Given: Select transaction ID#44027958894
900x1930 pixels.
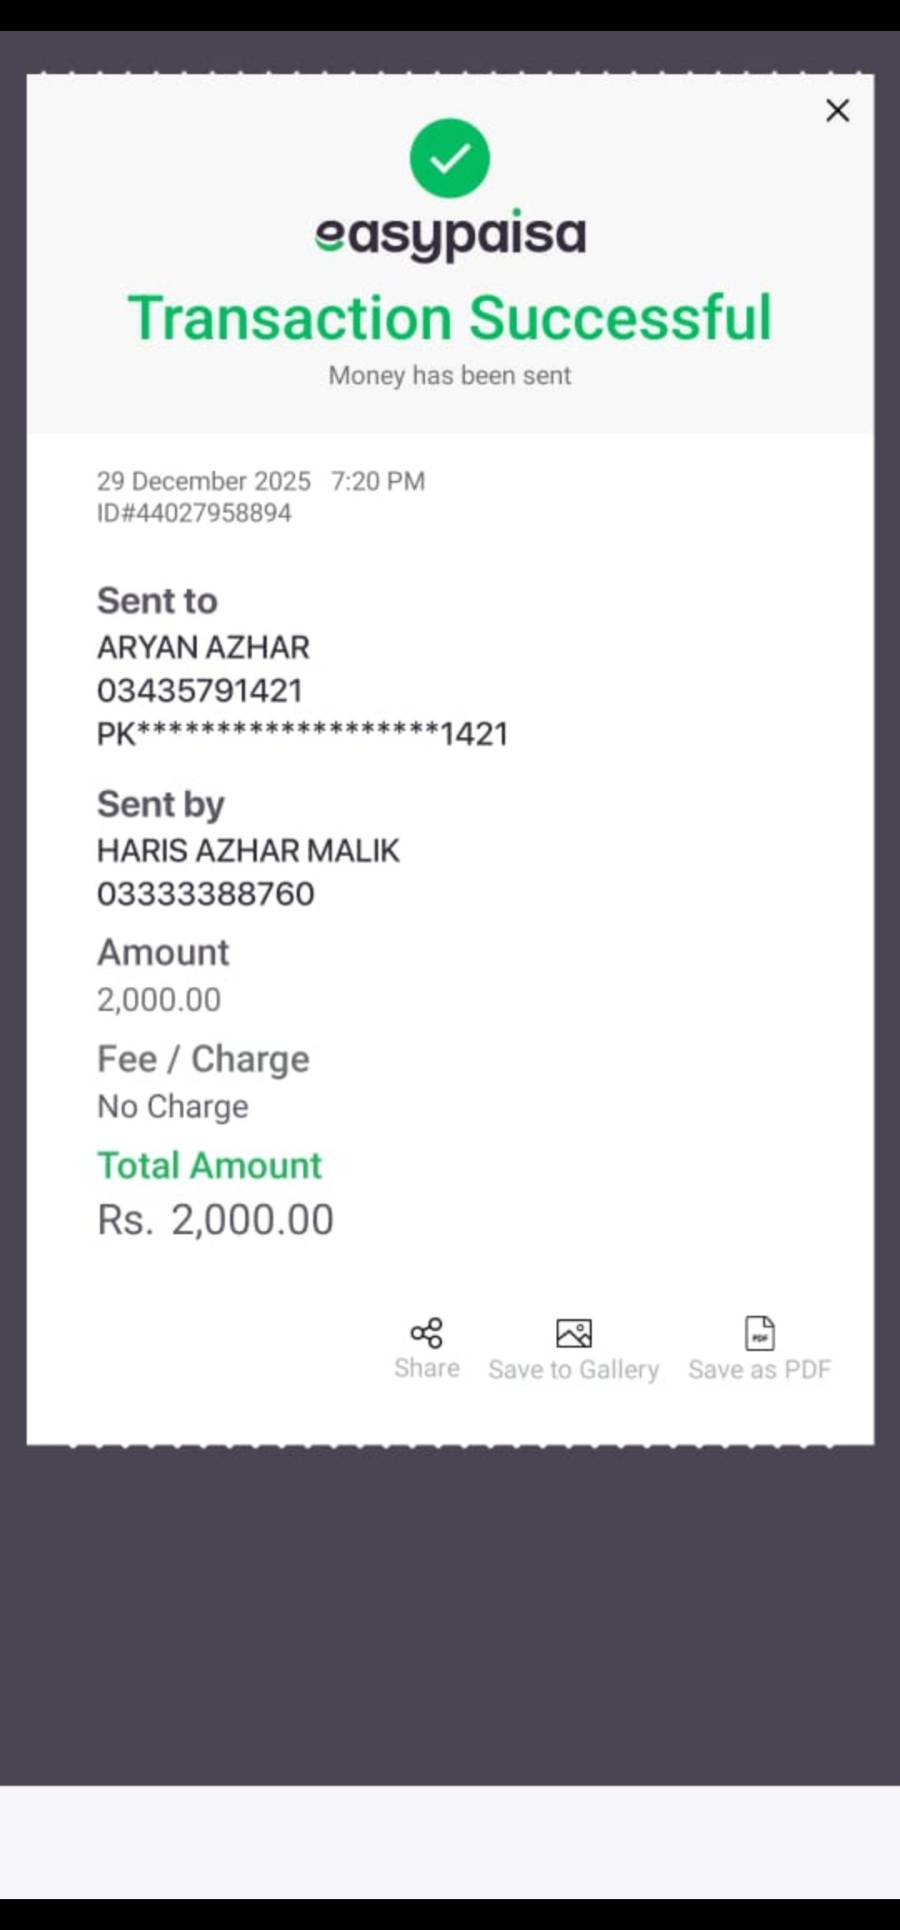Looking at the screenshot, I should pyautogui.click(x=194, y=513).
